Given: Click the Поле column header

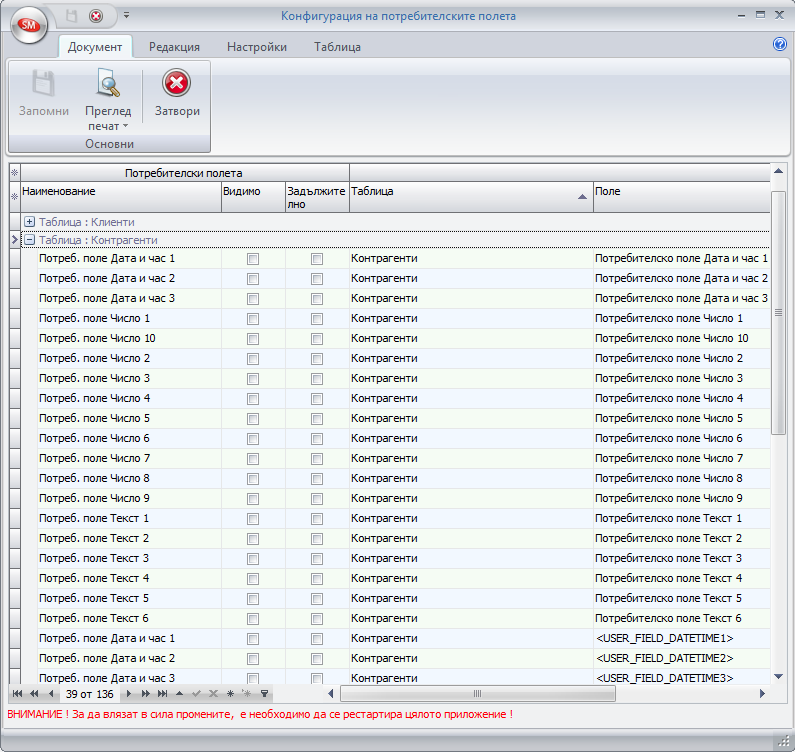Looking at the screenshot, I should pos(682,197).
